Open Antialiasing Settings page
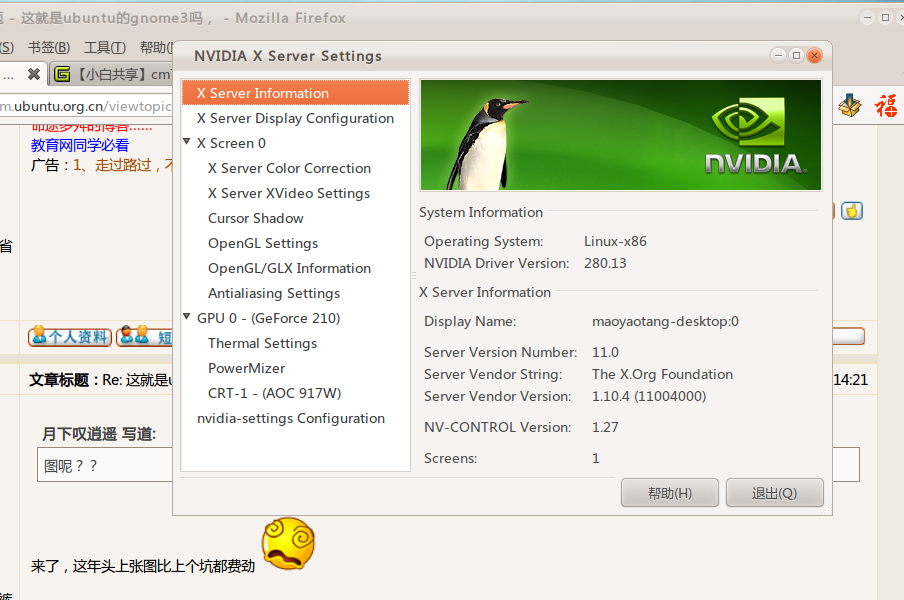The height and width of the screenshot is (600, 904). pyautogui.click(x=274, y=293)
